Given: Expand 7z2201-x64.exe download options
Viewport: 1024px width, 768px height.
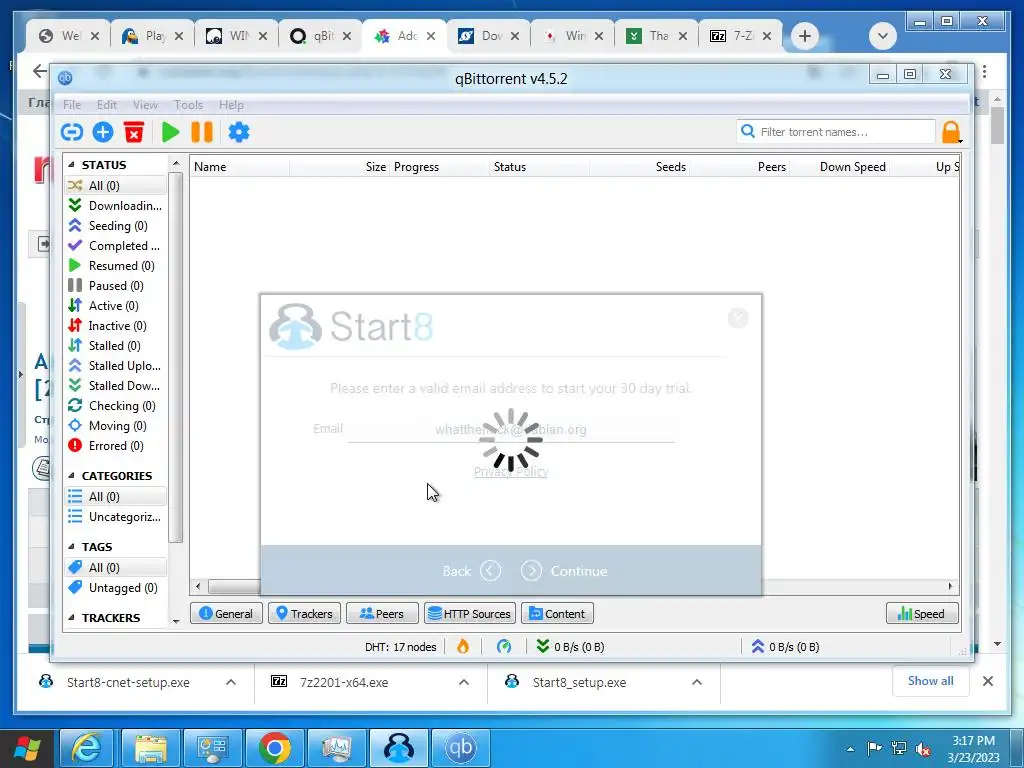Looking at the screenshot, I should click(x=464, y=682).
